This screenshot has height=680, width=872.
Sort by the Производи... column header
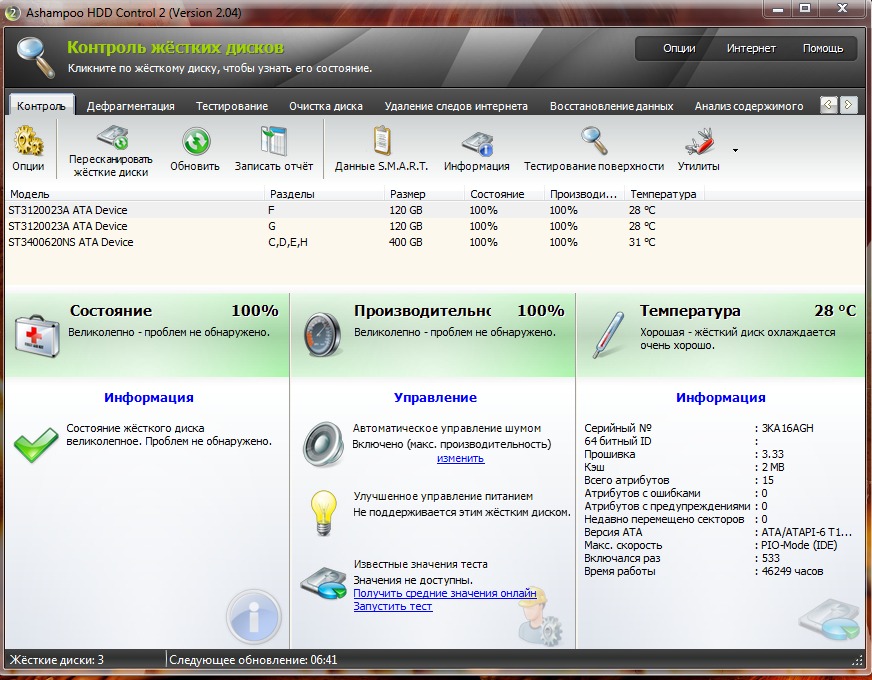point(583,194)
